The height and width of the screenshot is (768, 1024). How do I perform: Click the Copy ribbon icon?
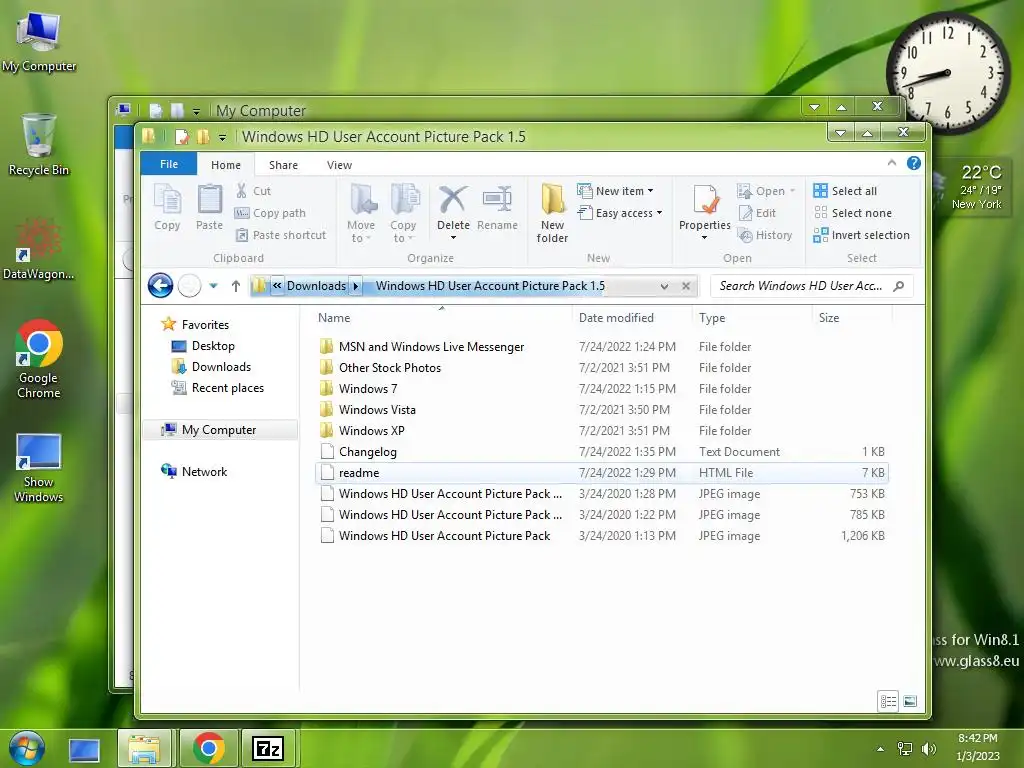(167, 207)
